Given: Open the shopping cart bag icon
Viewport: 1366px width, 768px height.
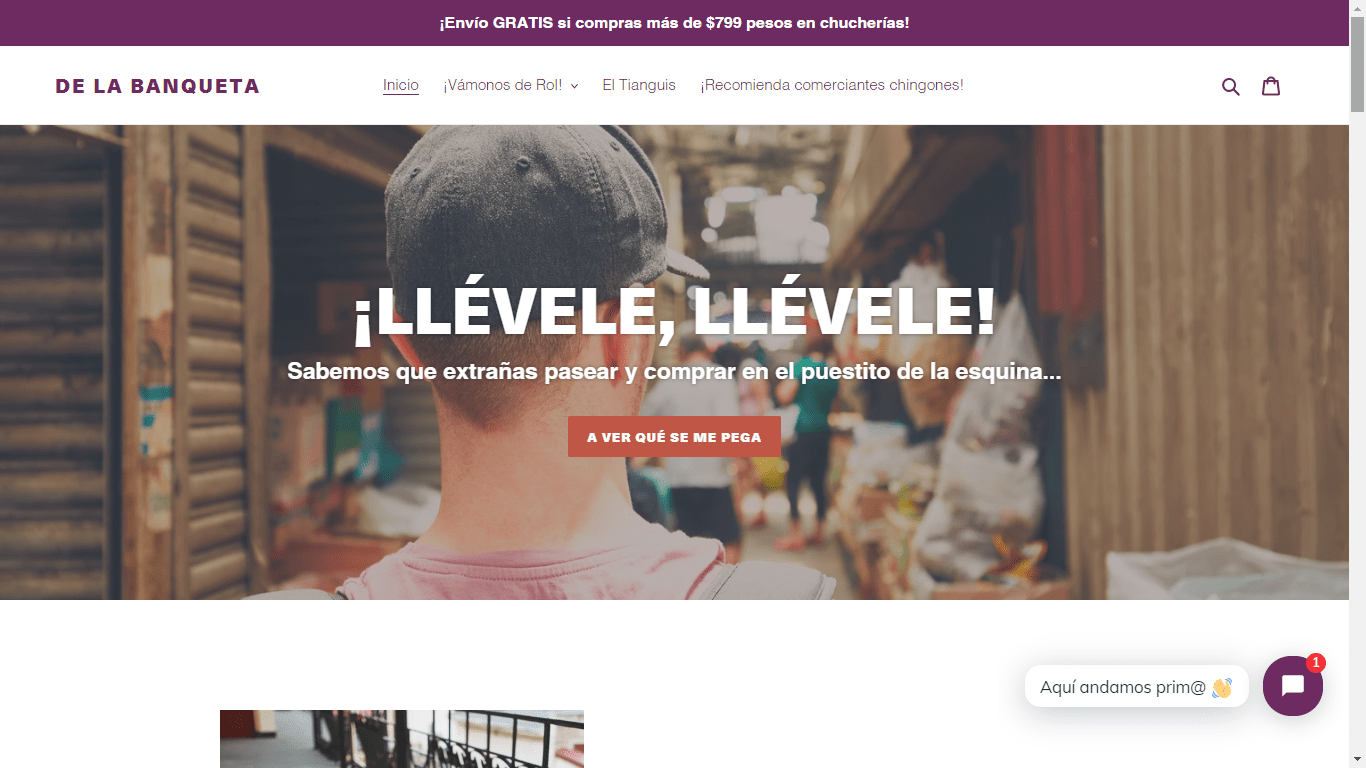Looking at the screenshot, I should coord(1271,86).
